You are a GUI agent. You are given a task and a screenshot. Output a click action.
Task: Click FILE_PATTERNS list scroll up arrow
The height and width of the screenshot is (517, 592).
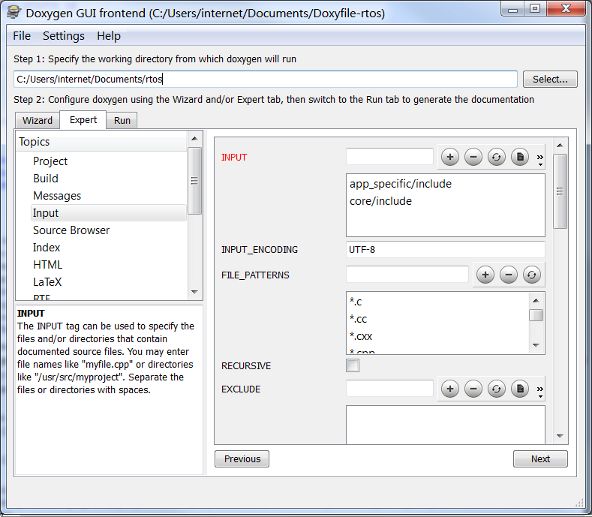point(536,301)
